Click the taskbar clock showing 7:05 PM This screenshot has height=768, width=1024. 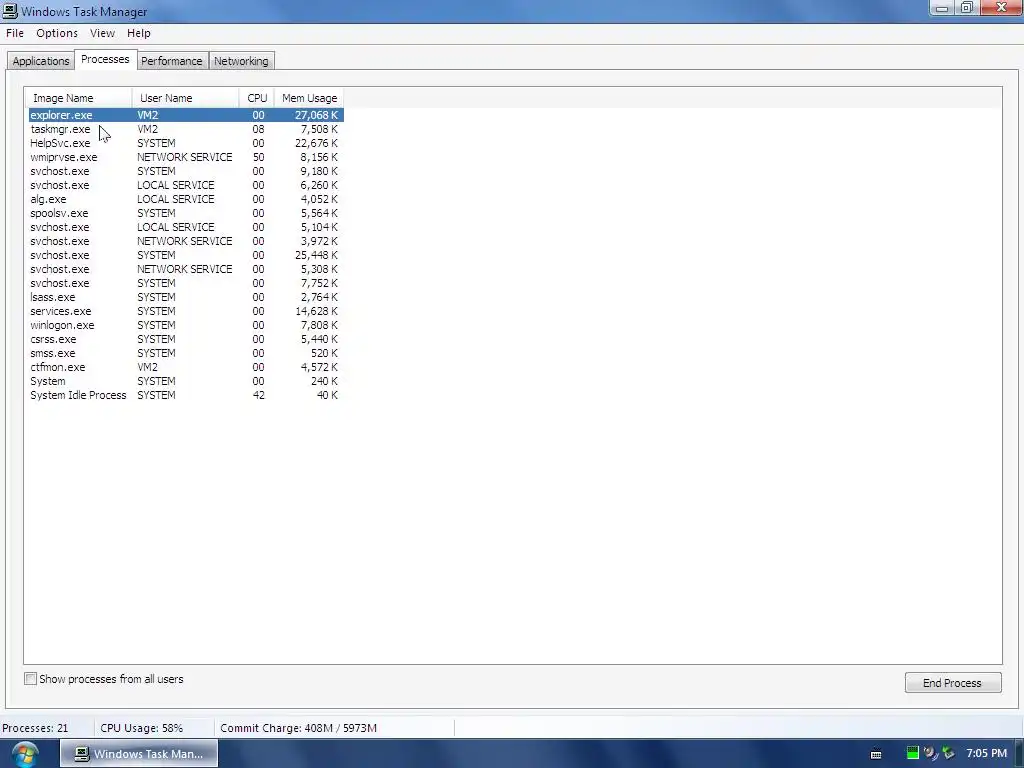pyautogui.click(x=986, y=753)
